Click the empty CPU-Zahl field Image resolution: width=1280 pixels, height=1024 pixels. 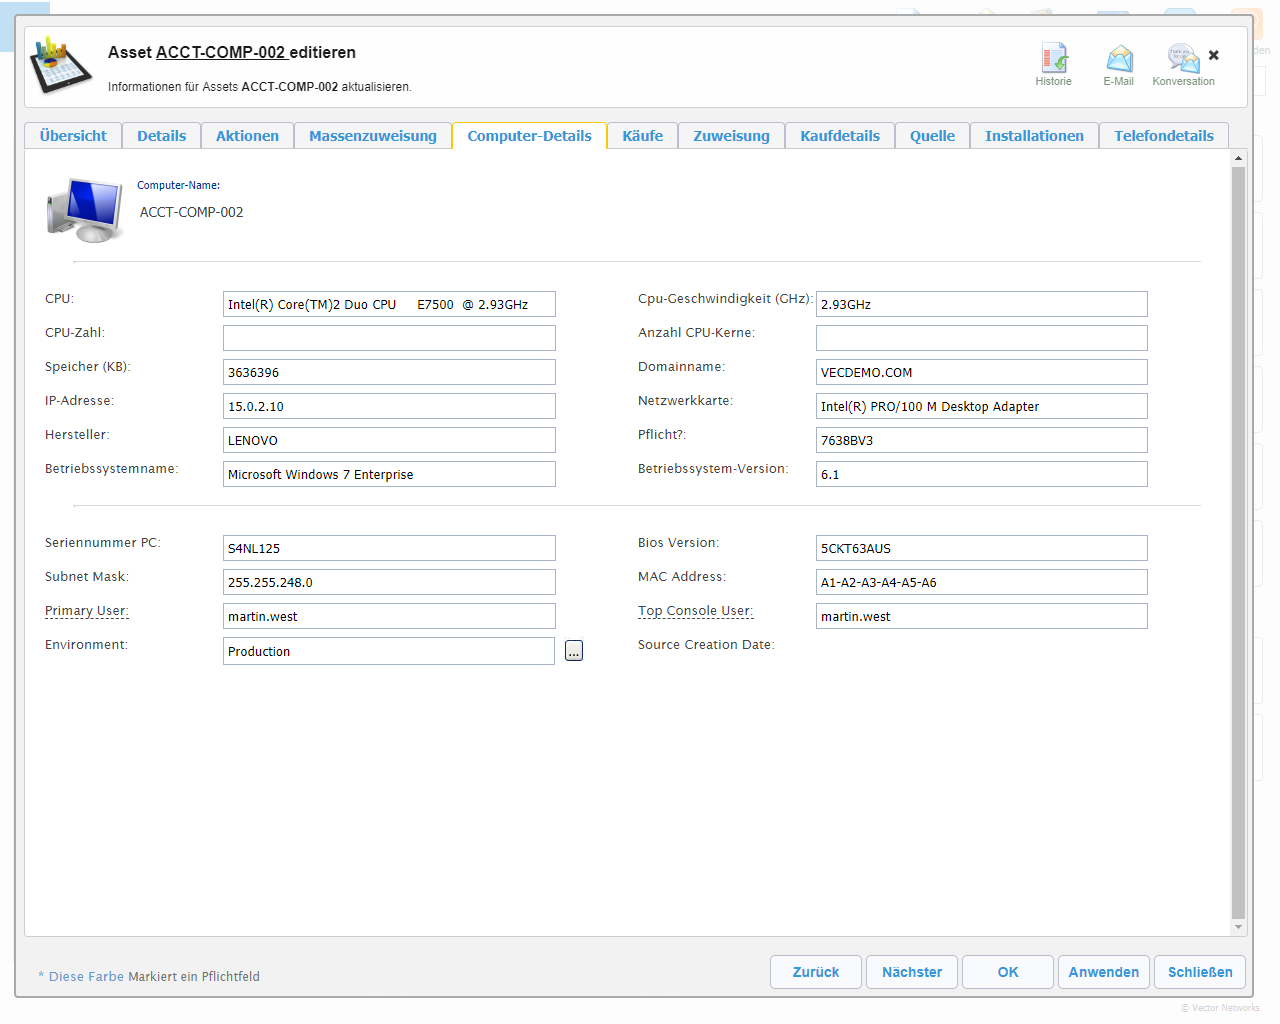[389, 338]
